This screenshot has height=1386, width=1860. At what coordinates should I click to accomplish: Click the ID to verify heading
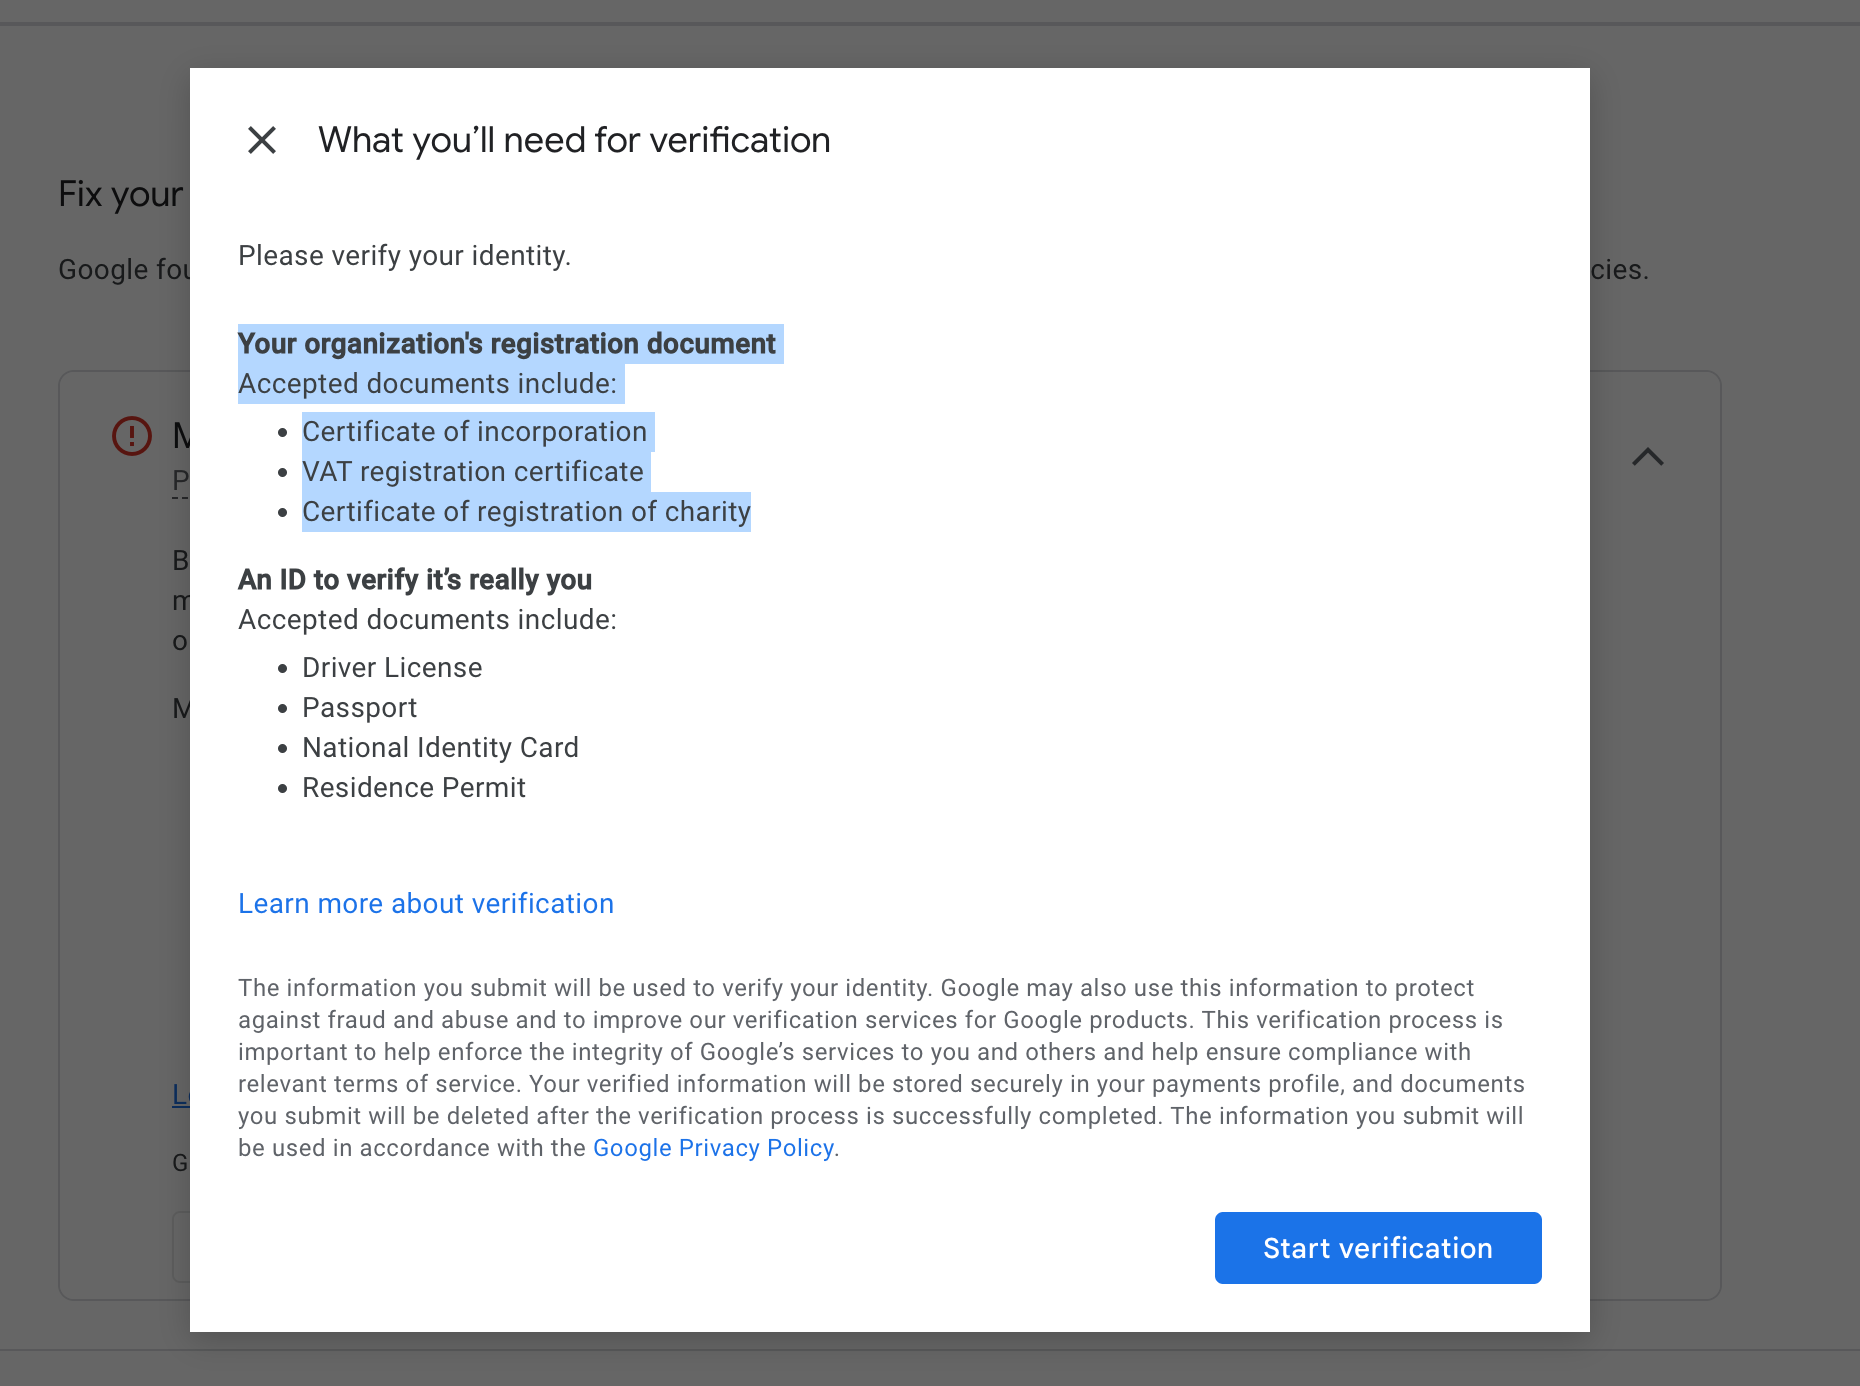(415, 580)
